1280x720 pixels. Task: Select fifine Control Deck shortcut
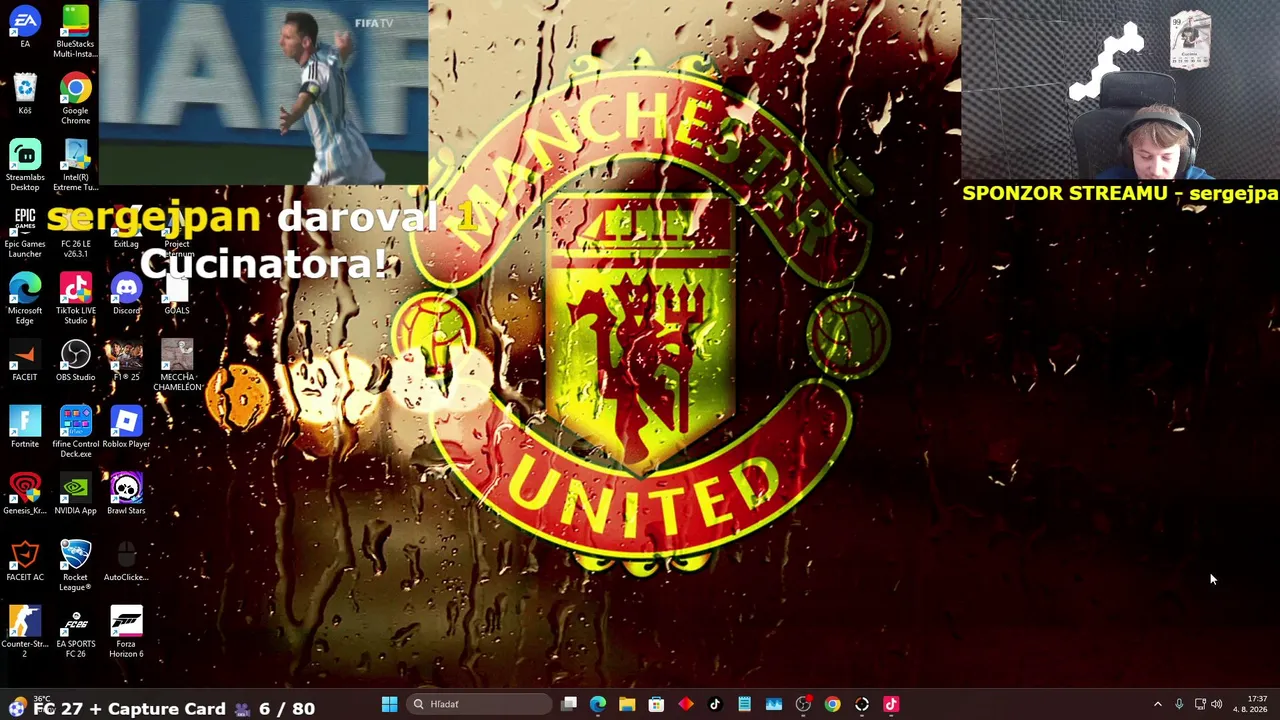tap(75, 432)
